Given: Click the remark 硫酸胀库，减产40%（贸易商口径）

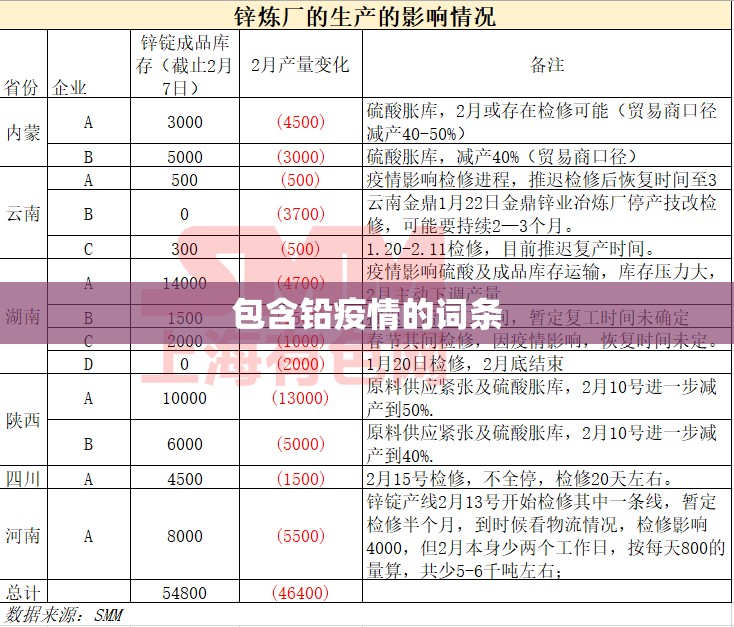Looking at the screenshot, I should 501,156.
